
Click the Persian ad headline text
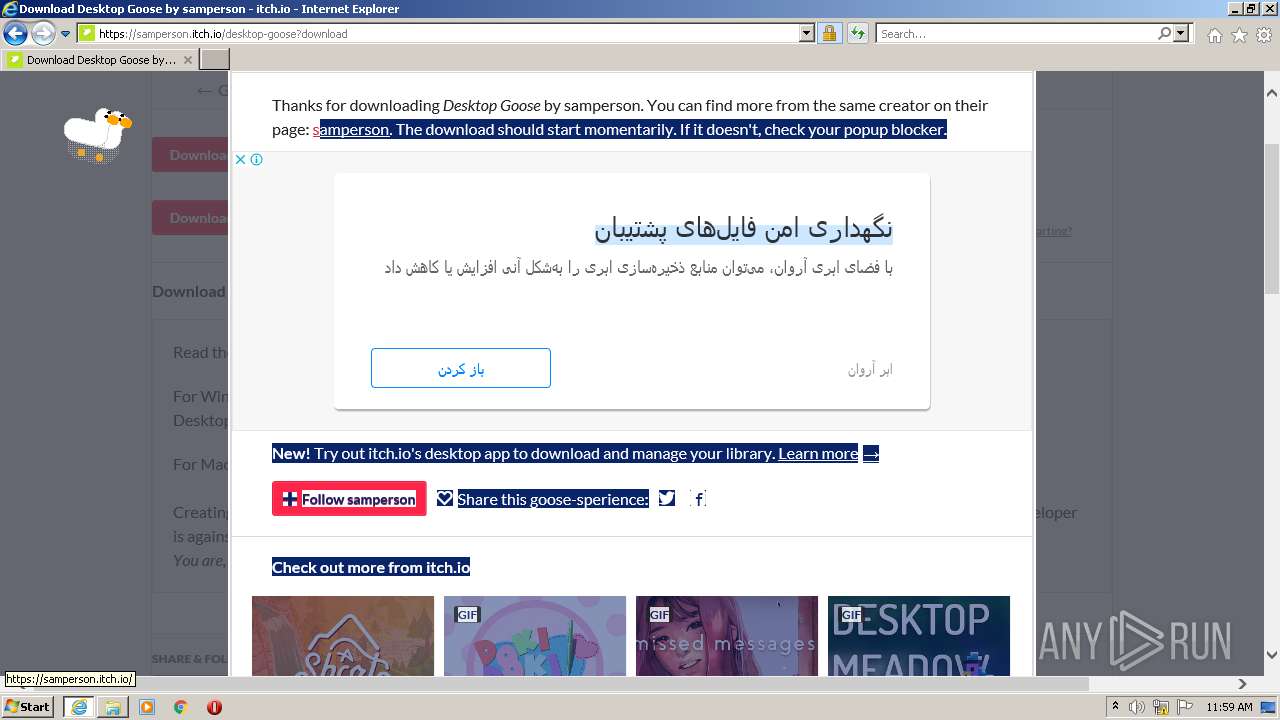pos(743,228)
